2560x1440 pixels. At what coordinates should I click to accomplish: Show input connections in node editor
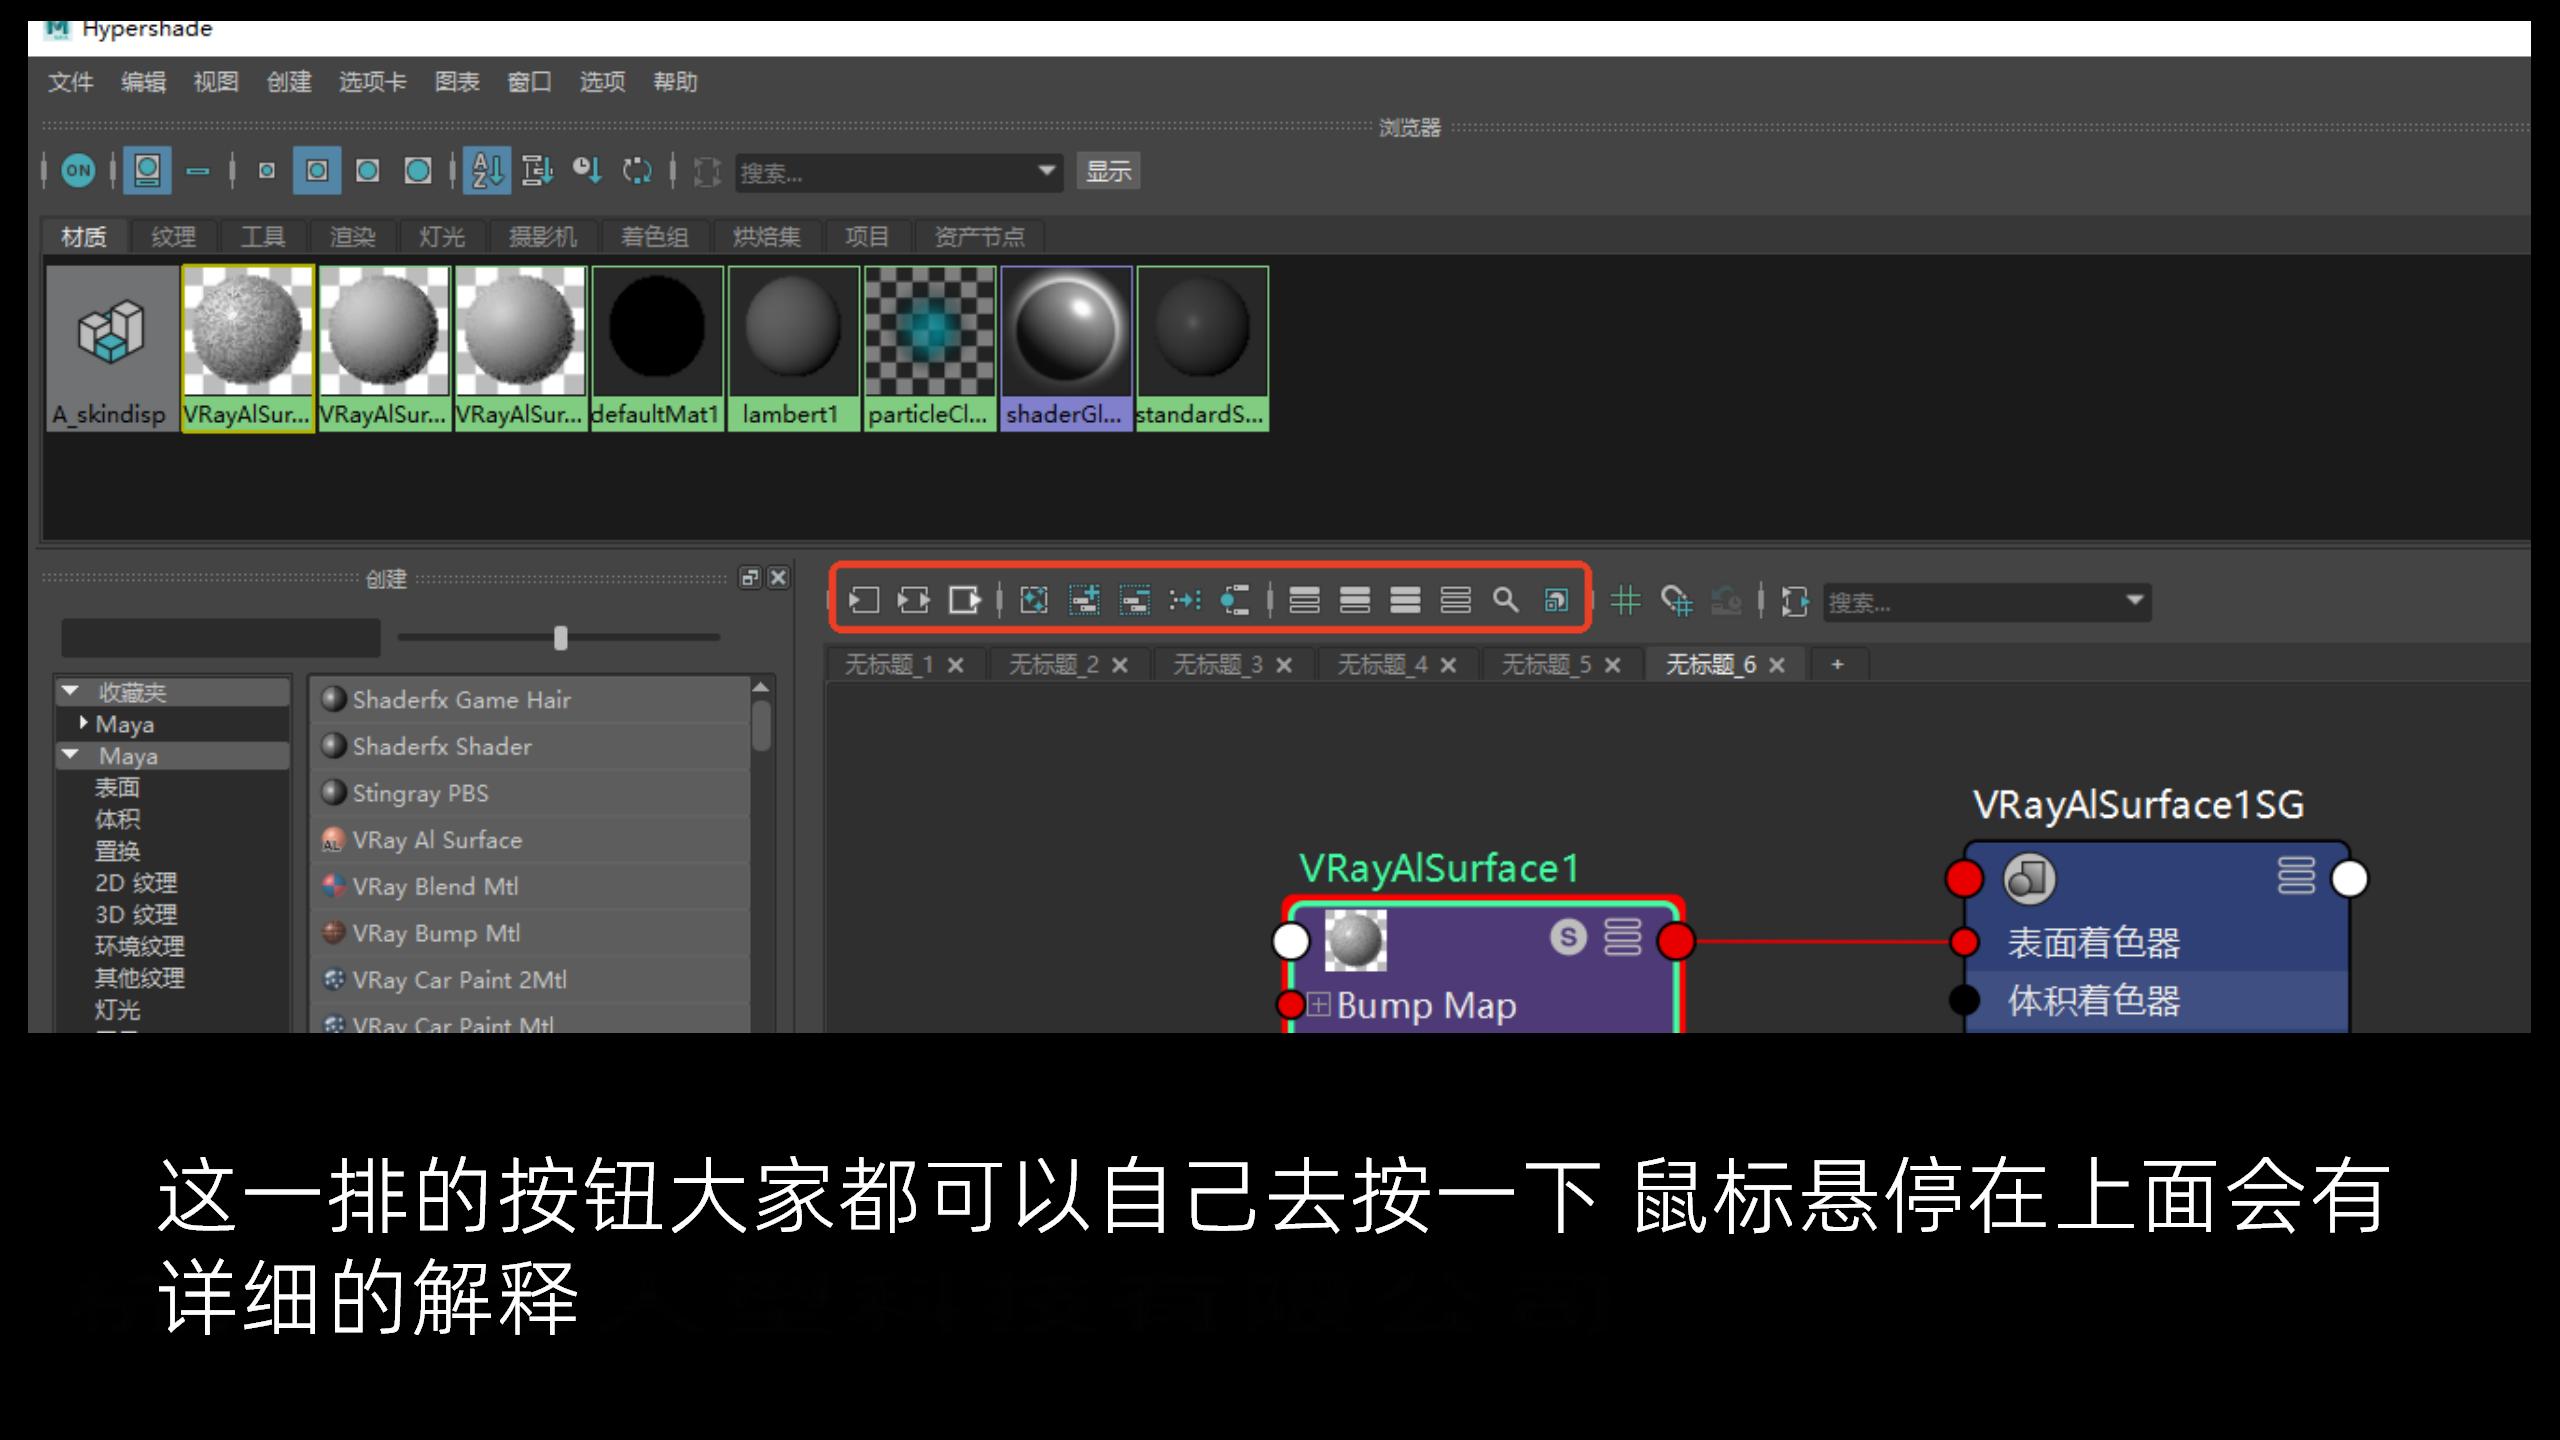[864, 600]
